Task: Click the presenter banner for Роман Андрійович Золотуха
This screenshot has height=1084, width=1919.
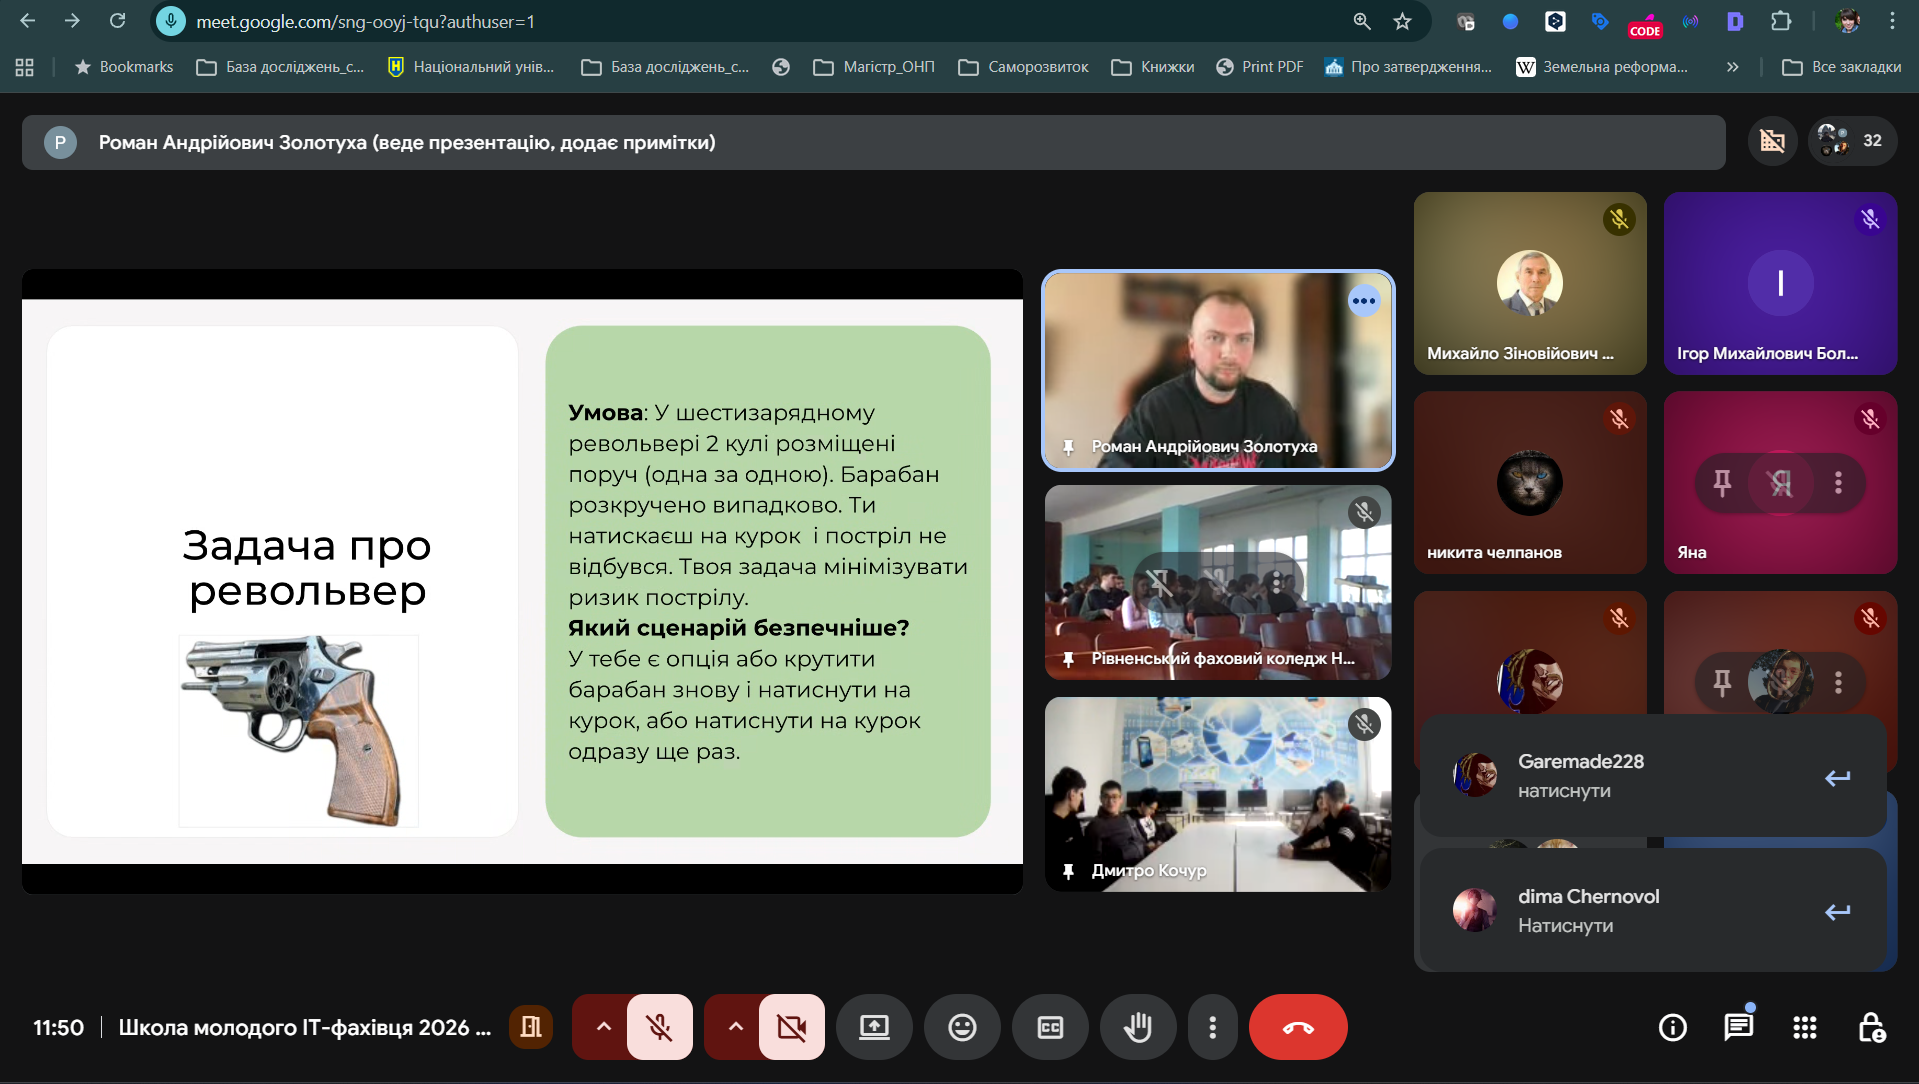Action: [x=874, y=142]
